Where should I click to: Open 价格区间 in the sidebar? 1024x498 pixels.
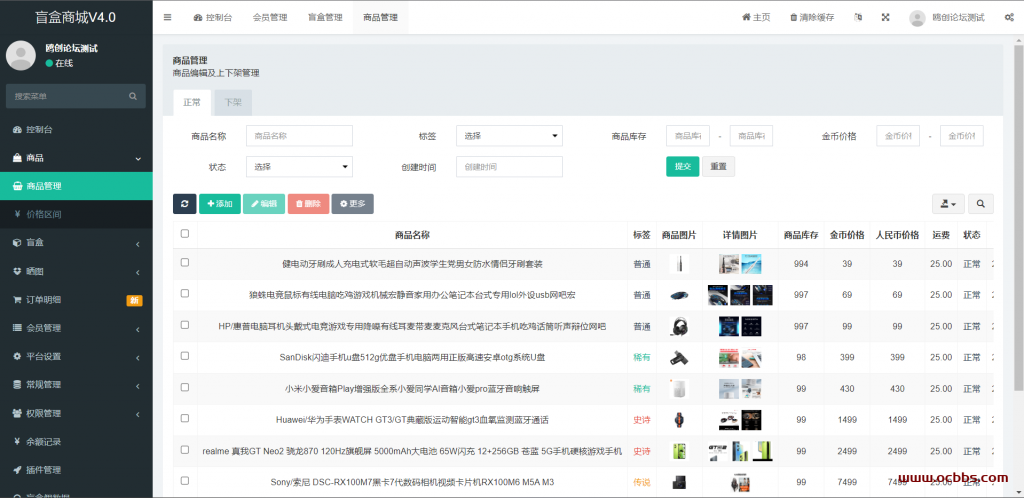coord(76,214)
